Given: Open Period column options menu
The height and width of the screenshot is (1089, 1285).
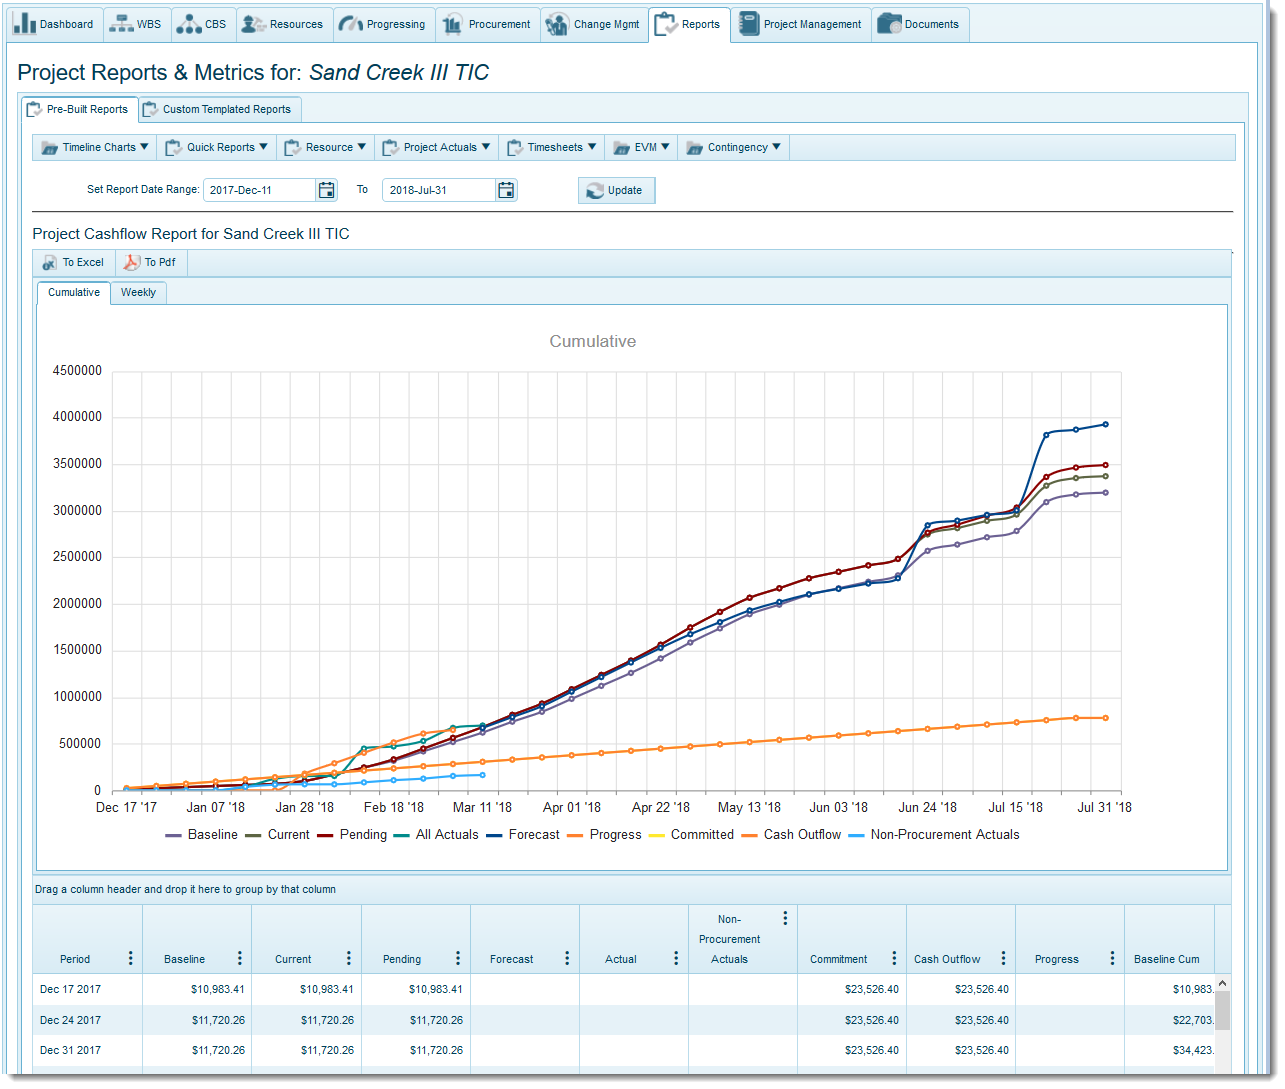Looking at the screenshot, I should coord(130,958).
